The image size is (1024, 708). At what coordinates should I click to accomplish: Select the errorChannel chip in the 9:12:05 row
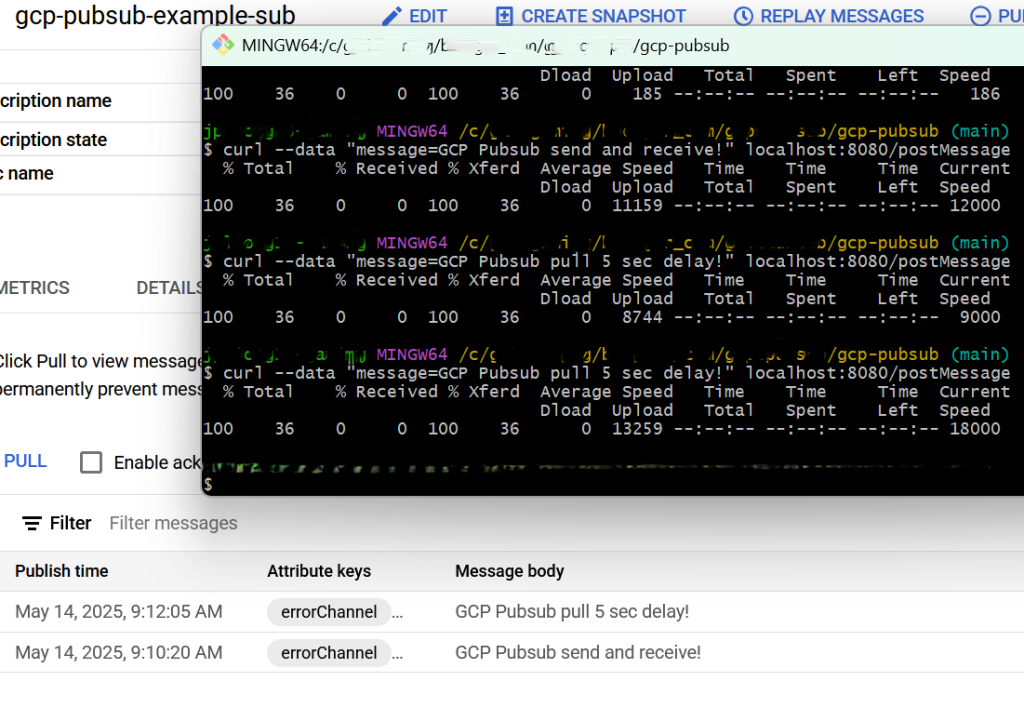(x=328, y=612)
